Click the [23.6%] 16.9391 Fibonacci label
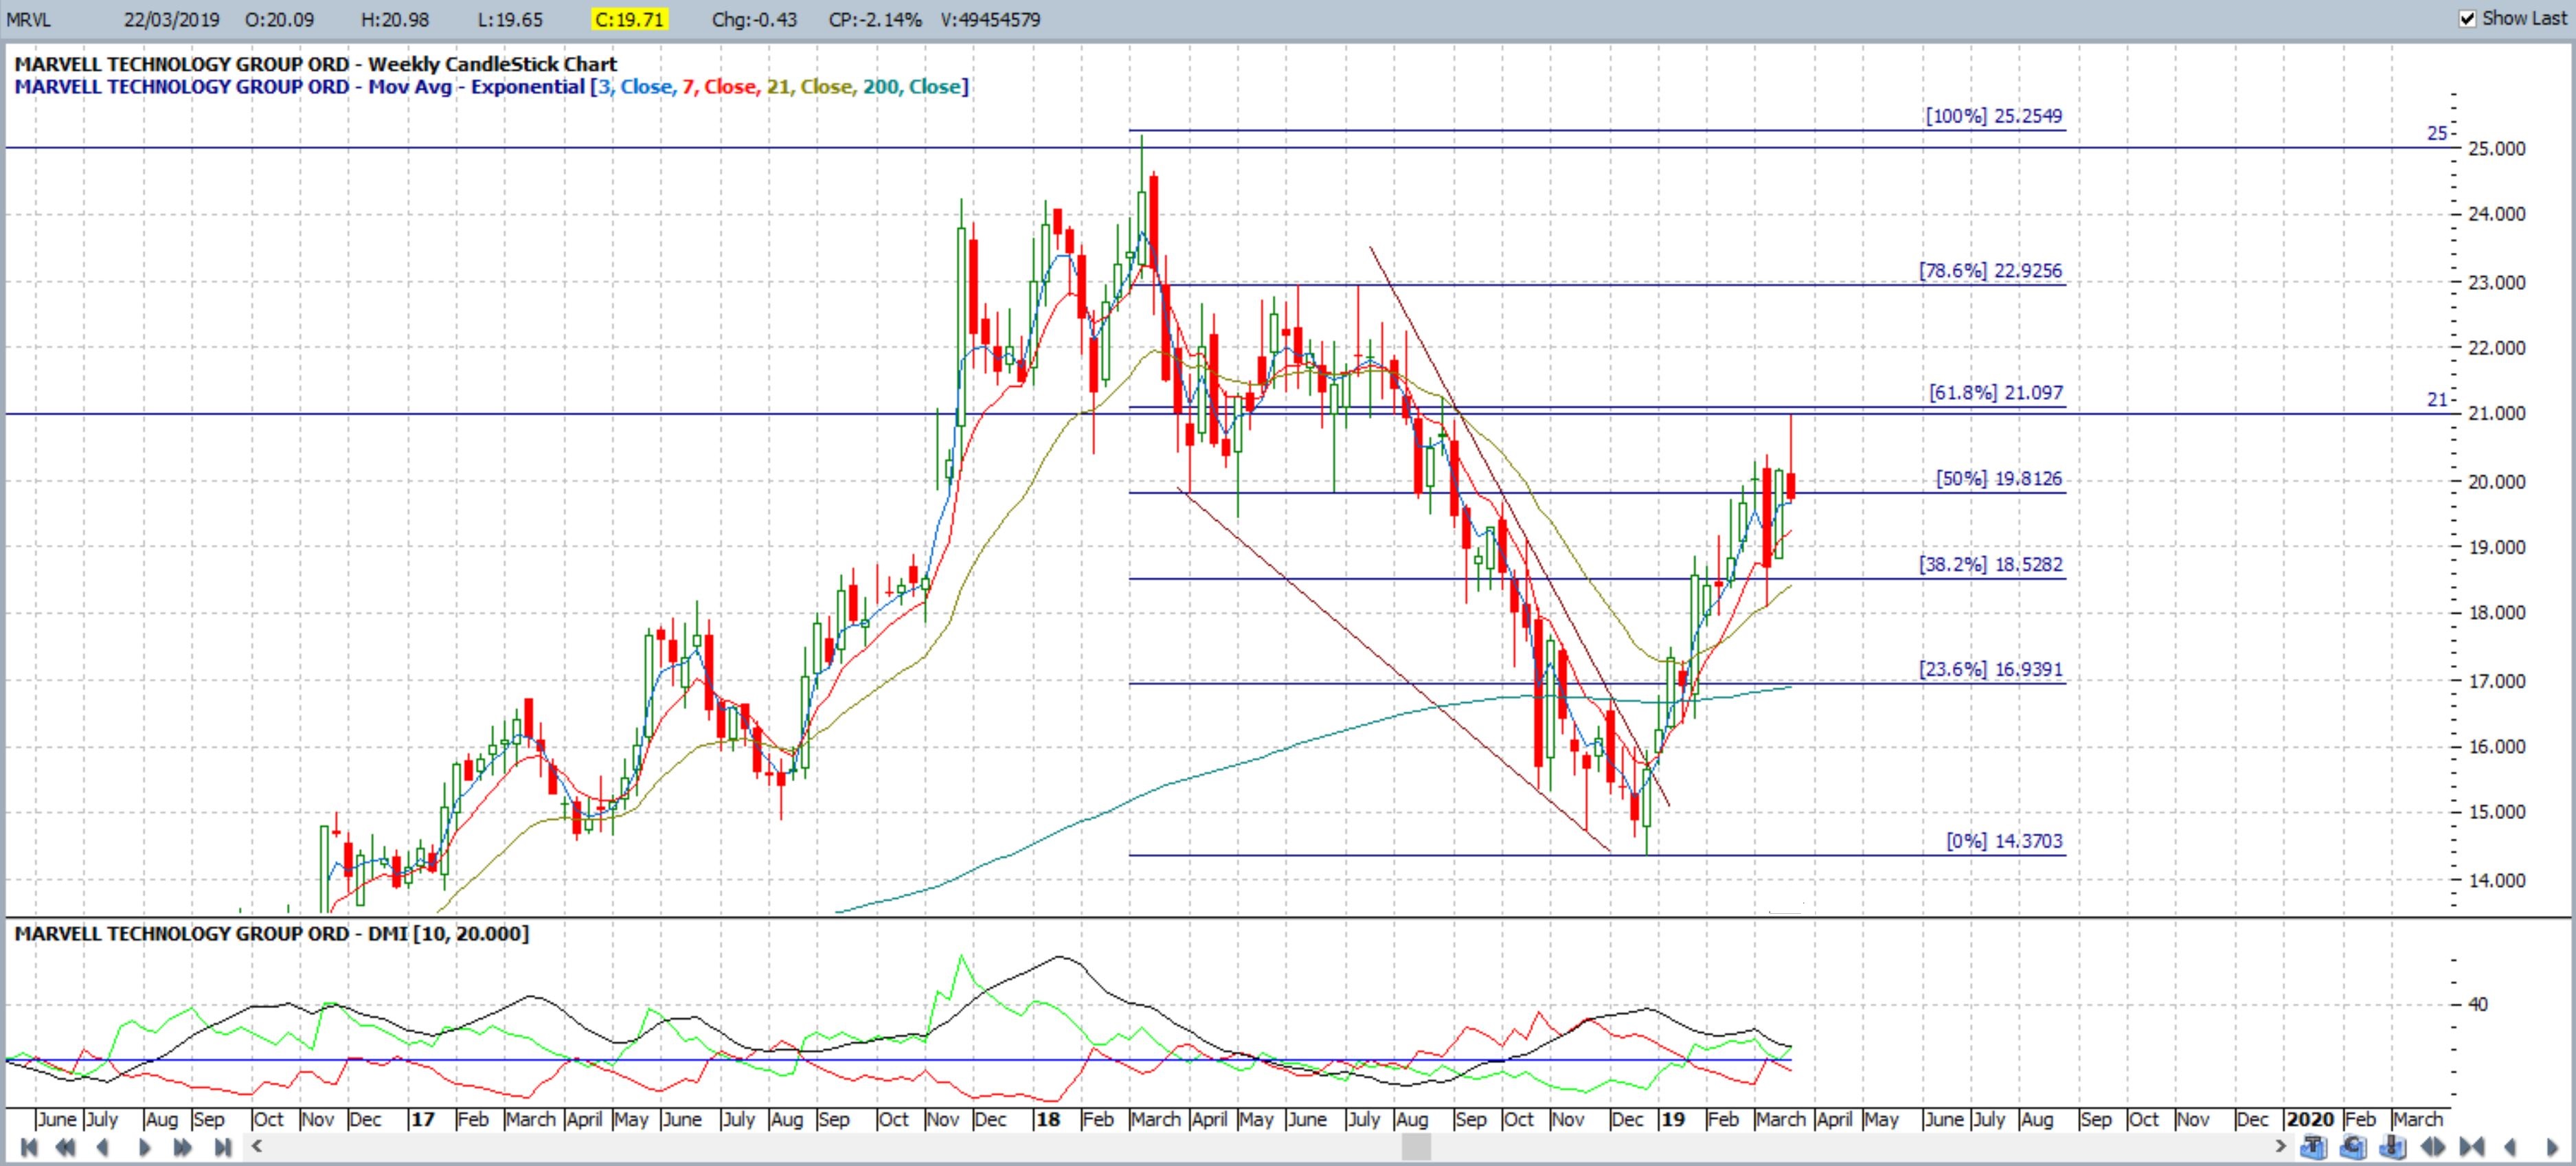 [1990, 670]
